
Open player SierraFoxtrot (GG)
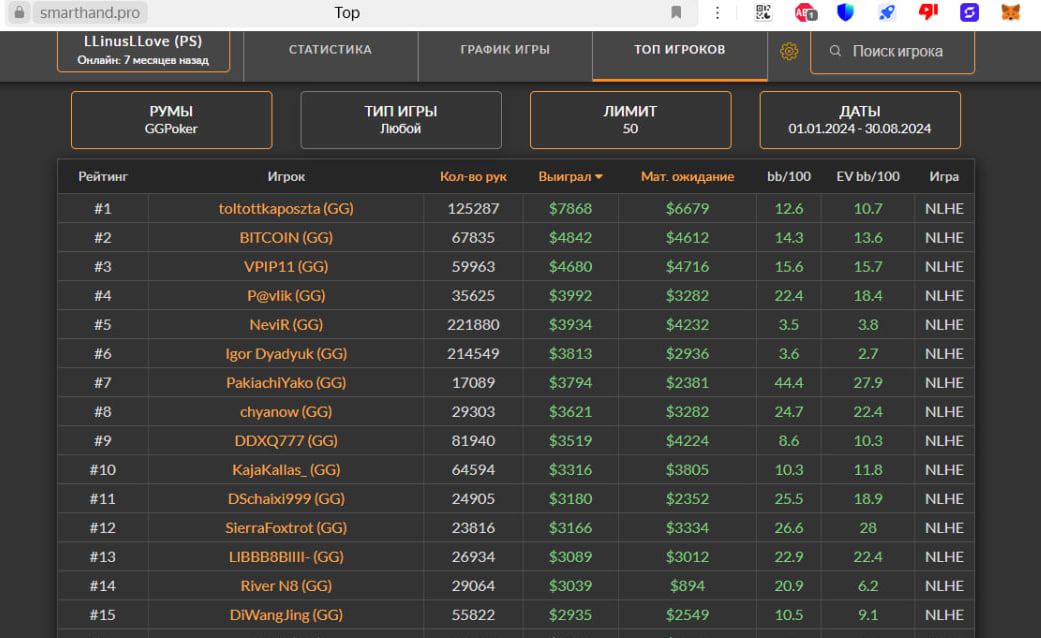click(x=286, y=528)
